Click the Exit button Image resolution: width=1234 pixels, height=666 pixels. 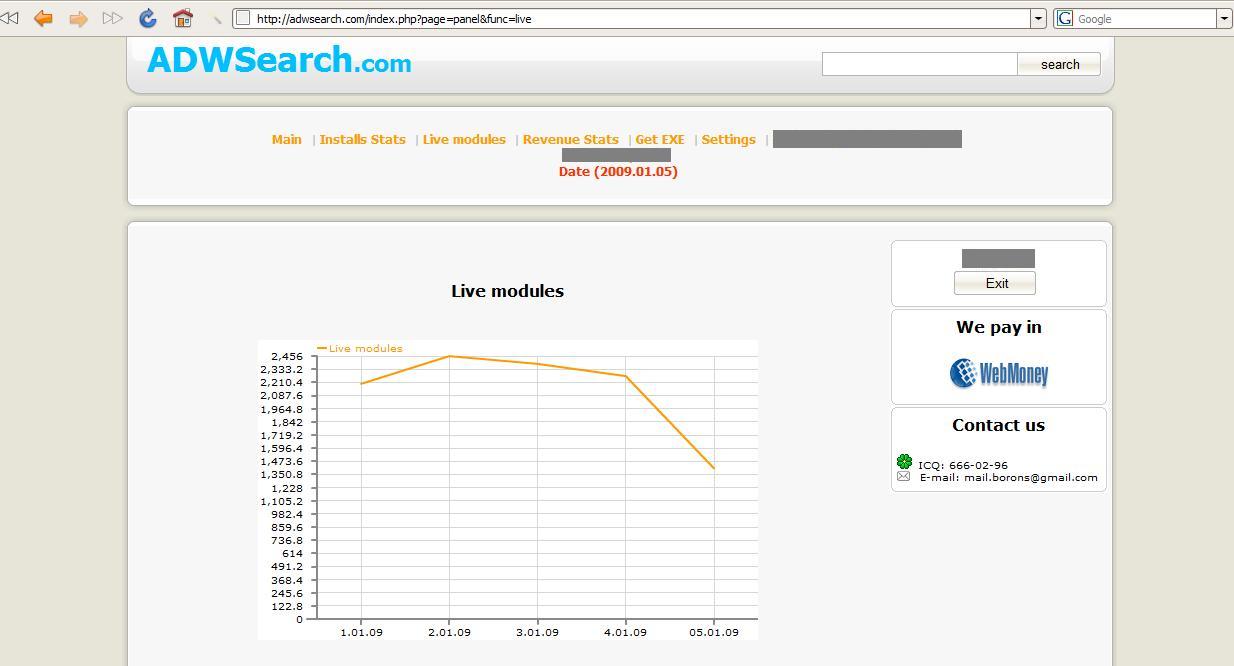click(995, 283)
